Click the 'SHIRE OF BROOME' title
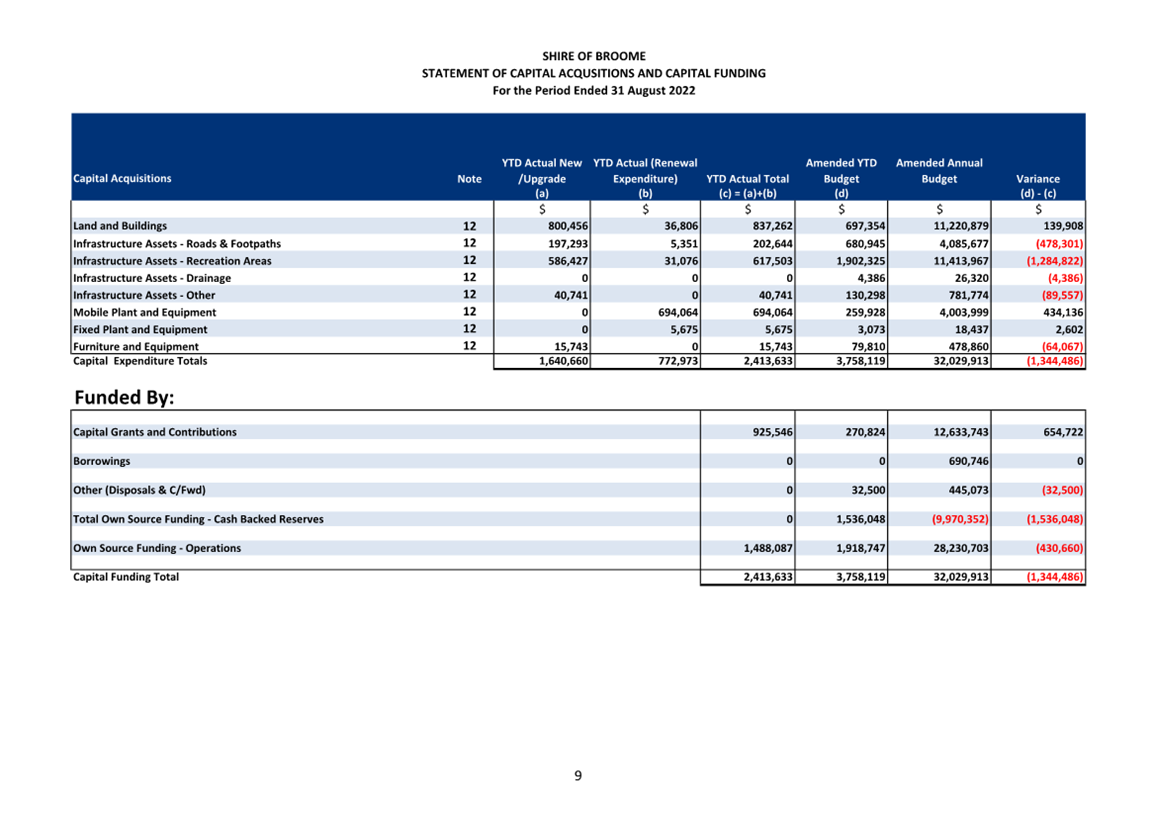Image resolution: width=1156 pixels, height=817 pixels. 593,56
